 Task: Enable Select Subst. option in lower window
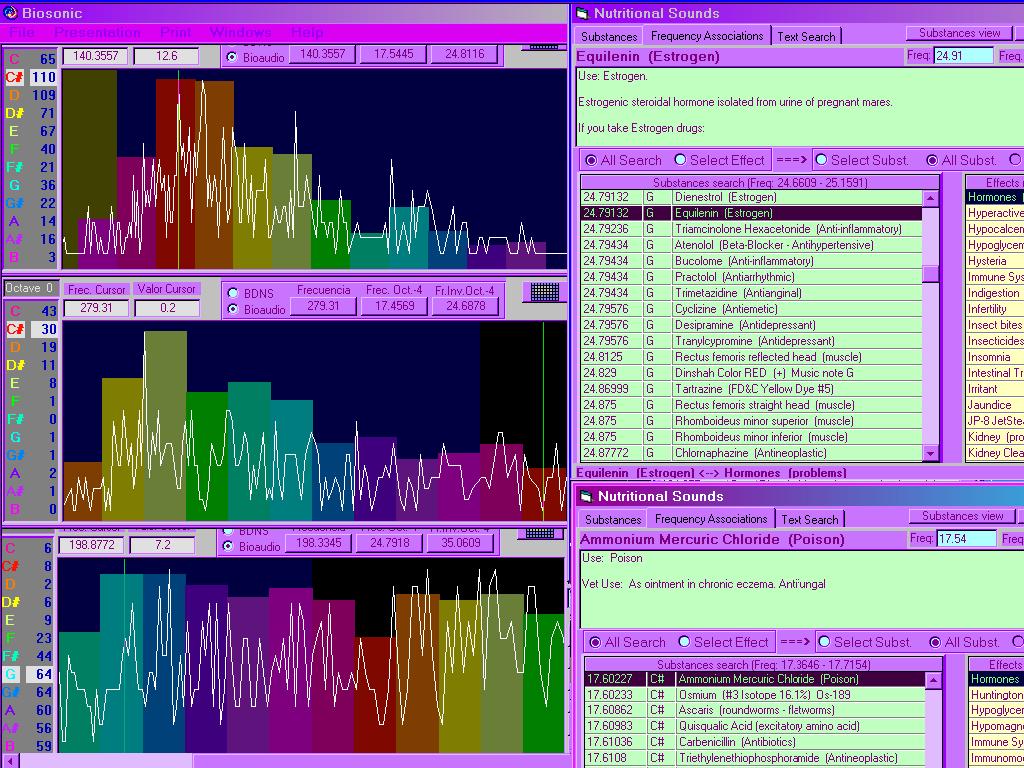[x=823, y=642]
